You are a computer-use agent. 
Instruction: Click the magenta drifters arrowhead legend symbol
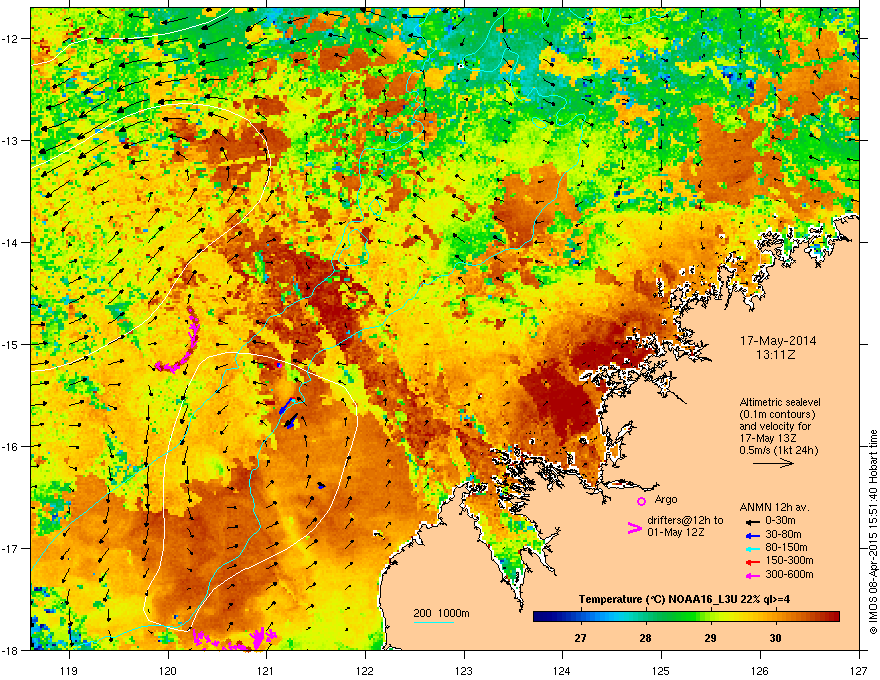point(634,527)
